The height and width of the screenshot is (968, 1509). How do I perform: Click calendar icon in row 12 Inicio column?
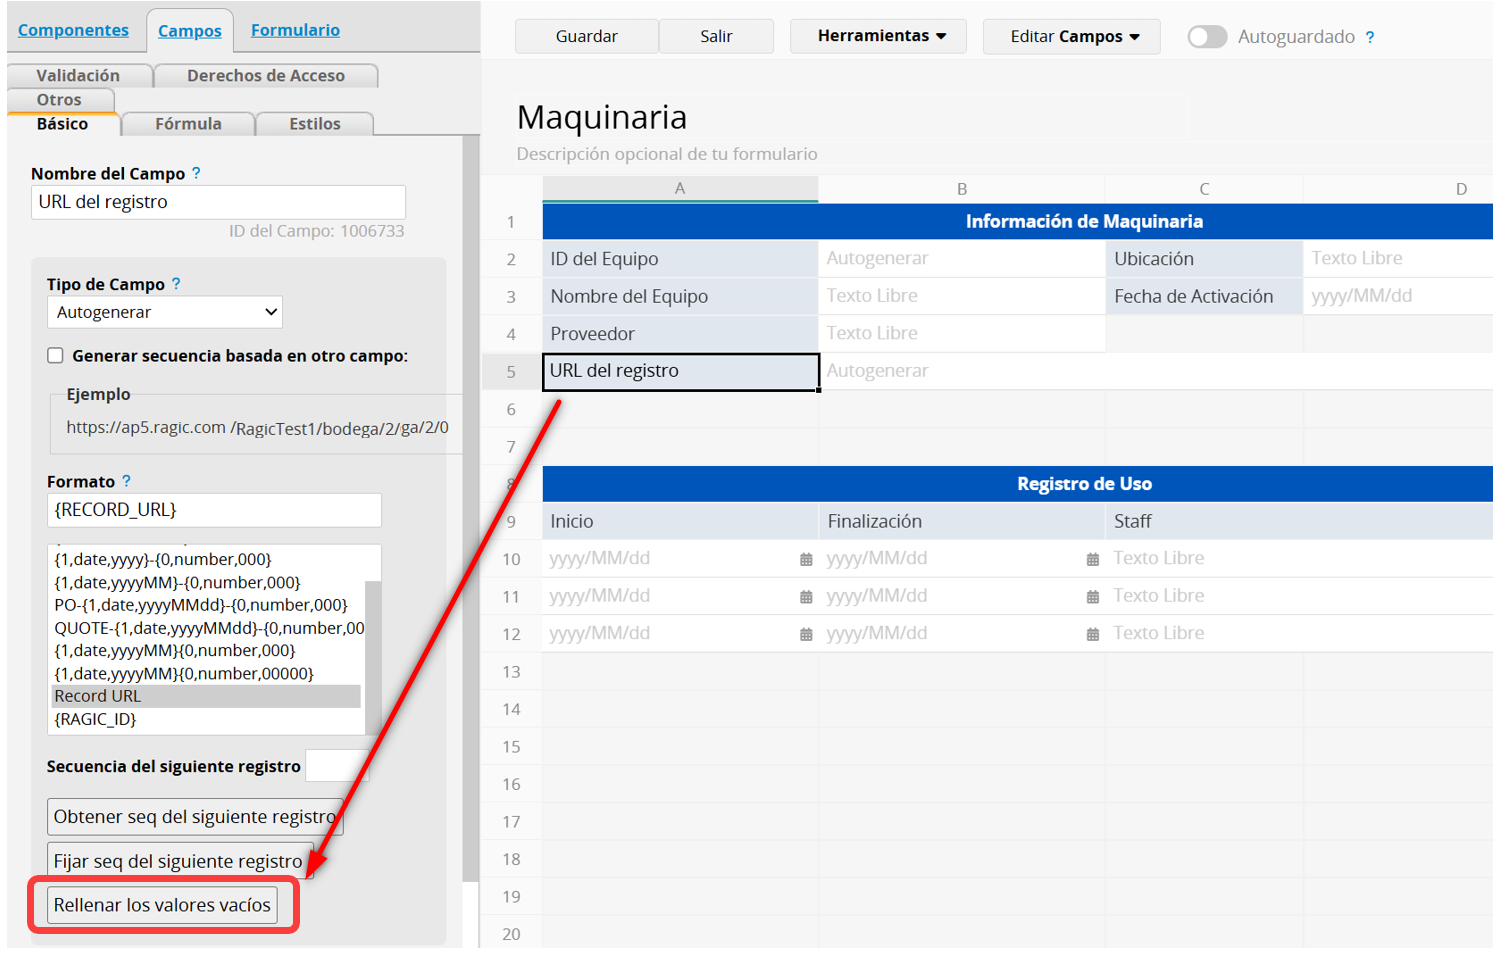(x=806, y=634)
